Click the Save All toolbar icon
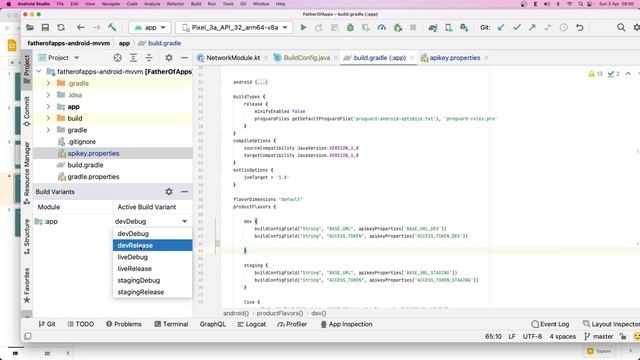 click(x=45, y=27)
